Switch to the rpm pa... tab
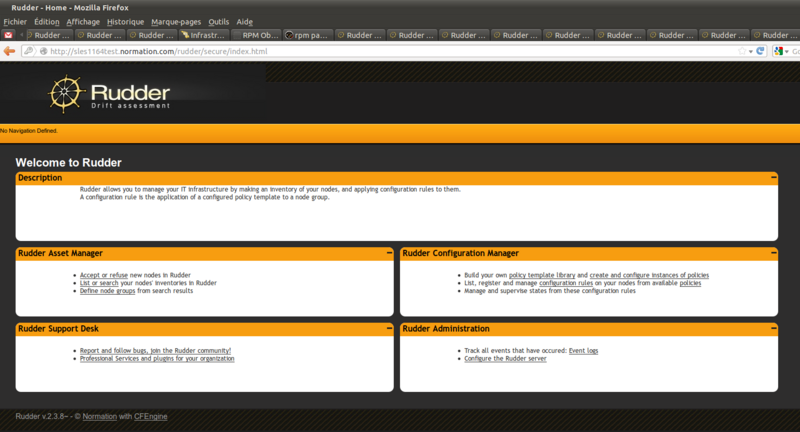The height and width of the screenshot is (432, 800). pyautogui.click(x=307, y=35)
